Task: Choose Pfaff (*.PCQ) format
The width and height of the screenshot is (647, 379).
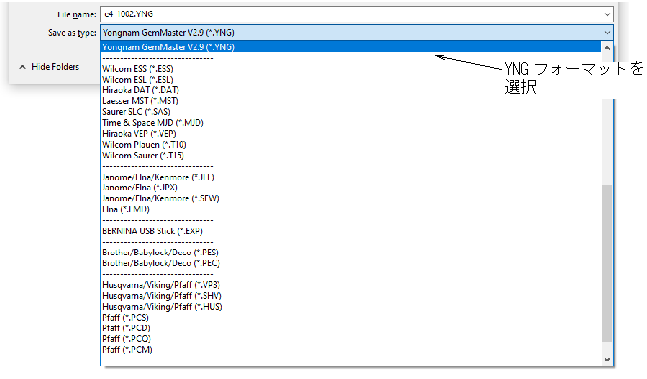Action: [x=126, y=339]
